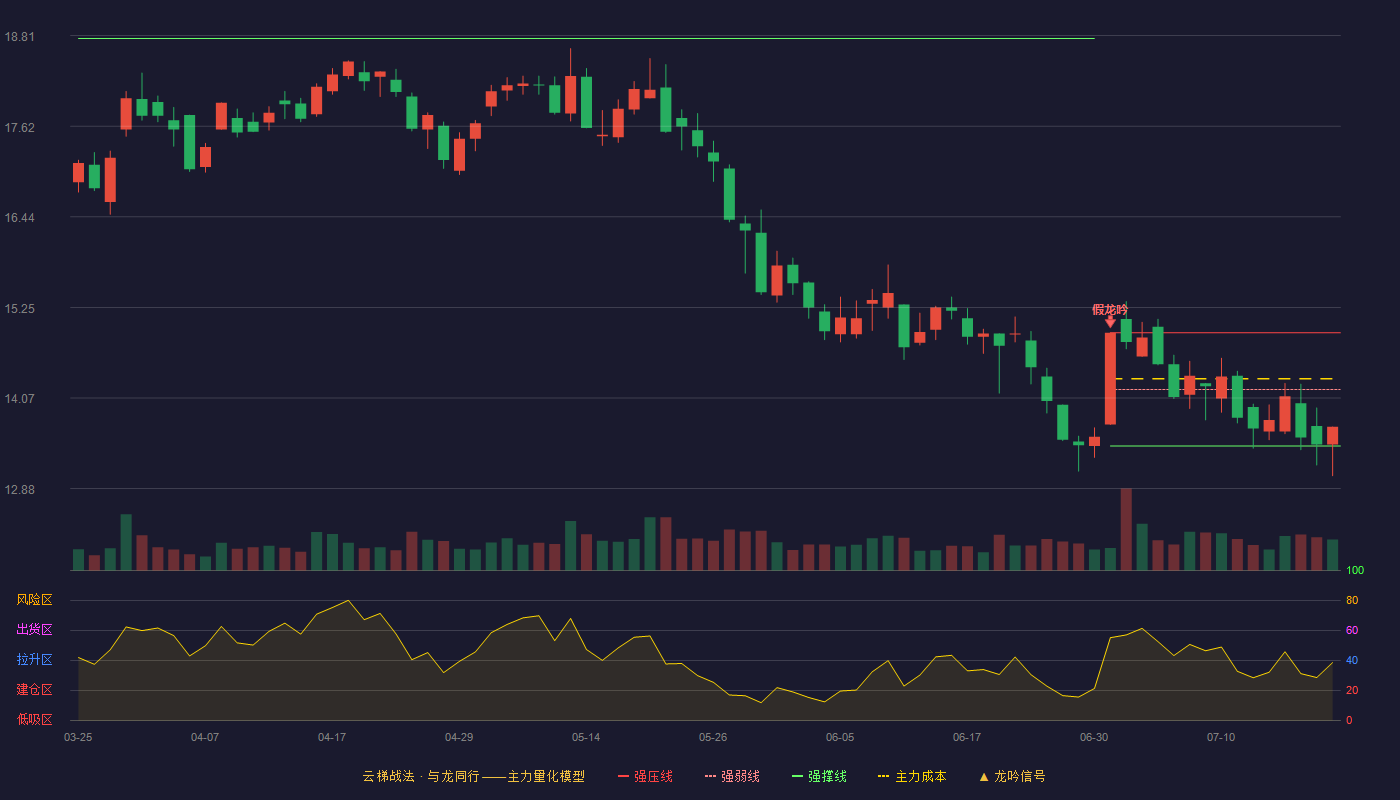Screen dimensions: 1400x800
Task: Click the 06-30 date label
Action: (1094, 737)
